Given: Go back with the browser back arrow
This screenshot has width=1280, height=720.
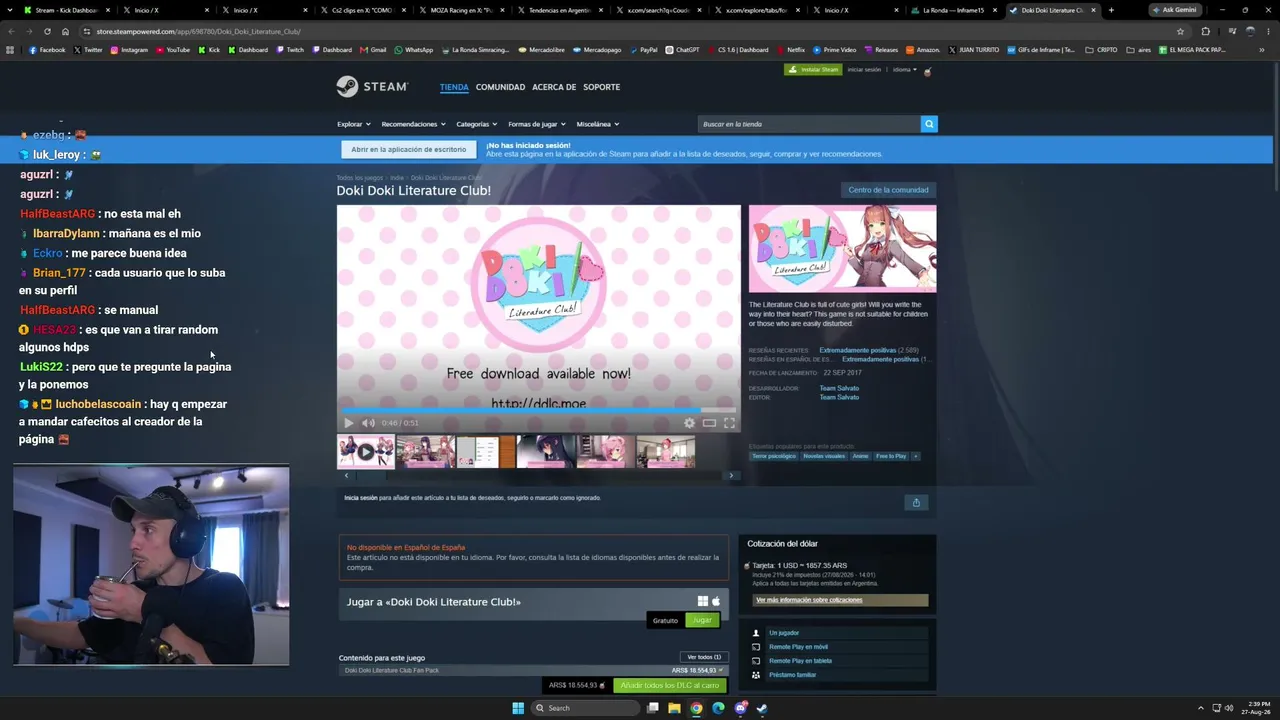Looking at the screenshot, I should coord(11,31).
